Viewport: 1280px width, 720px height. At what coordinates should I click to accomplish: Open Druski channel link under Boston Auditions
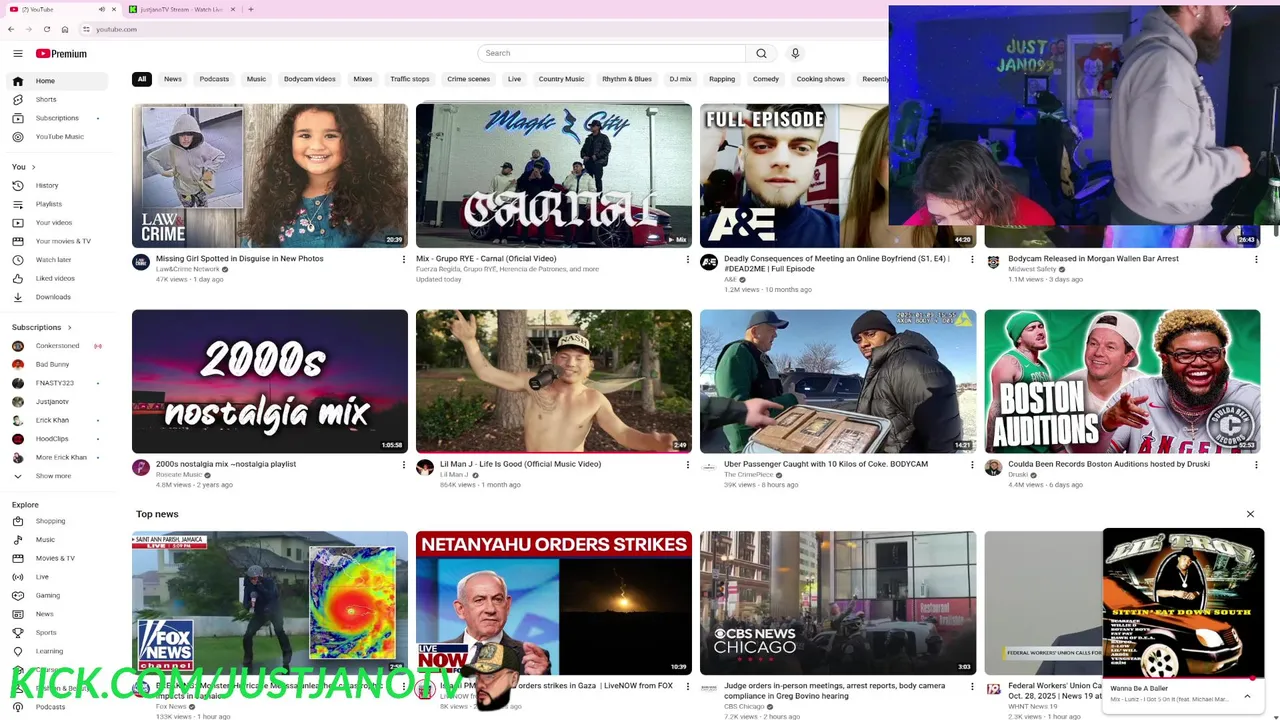click(x=1018, y=475)
